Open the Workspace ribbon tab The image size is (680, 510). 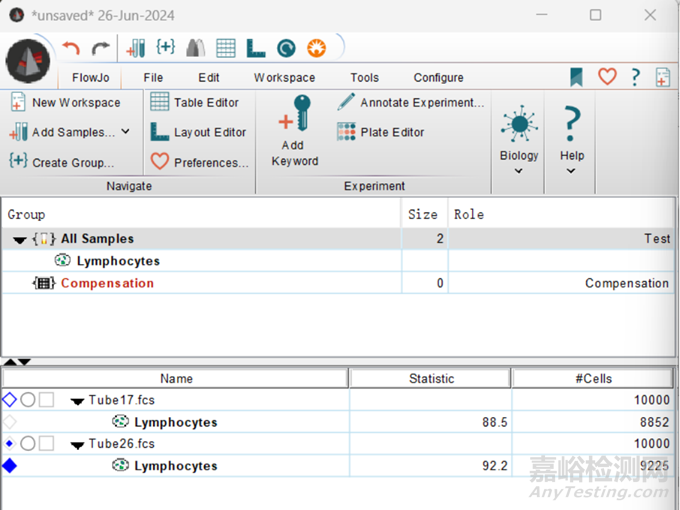coord(284,77)
